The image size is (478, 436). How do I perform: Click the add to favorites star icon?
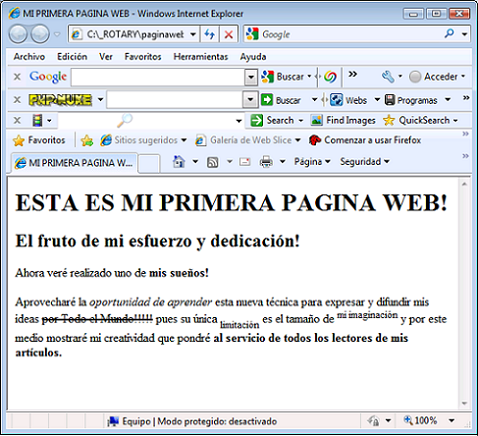click(87, 140)
